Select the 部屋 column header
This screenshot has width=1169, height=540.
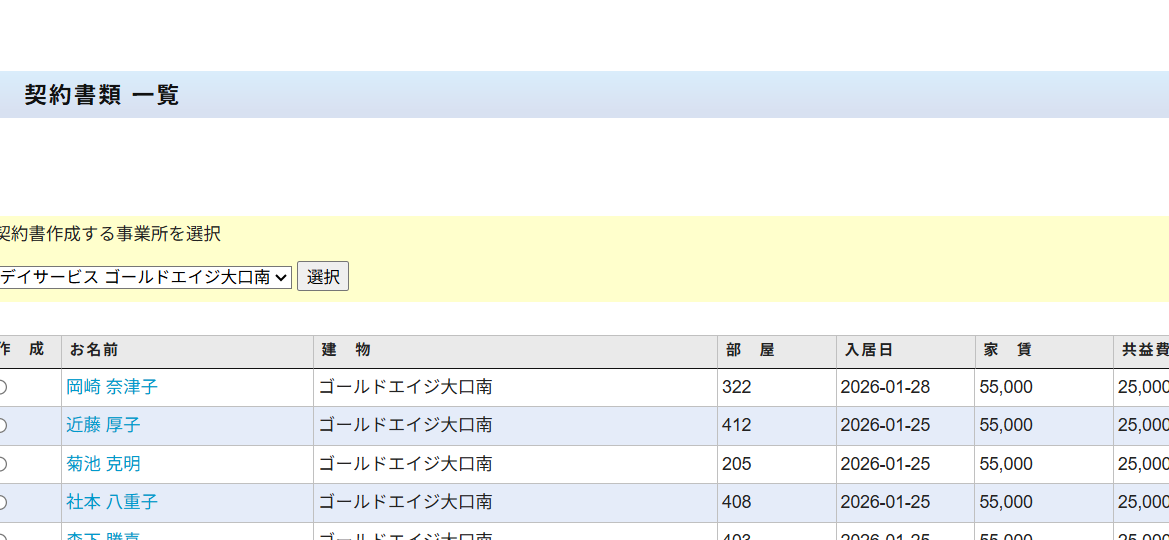750,350
